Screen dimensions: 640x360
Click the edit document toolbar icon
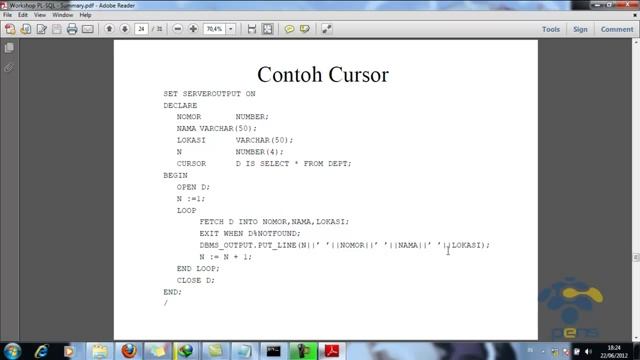[41, 29]
